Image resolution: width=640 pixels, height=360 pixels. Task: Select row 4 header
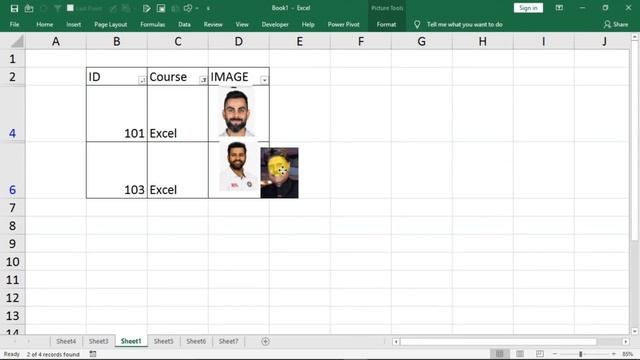pyautogui.click(x=12, y=114)
